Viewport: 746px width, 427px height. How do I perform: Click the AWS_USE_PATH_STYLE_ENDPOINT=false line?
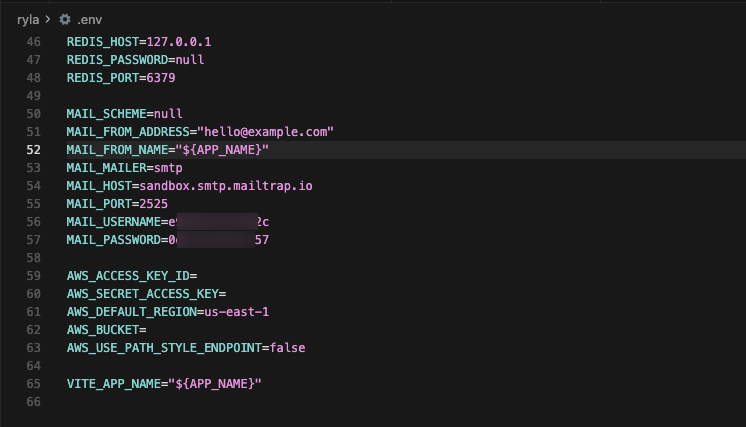[186, 348]
